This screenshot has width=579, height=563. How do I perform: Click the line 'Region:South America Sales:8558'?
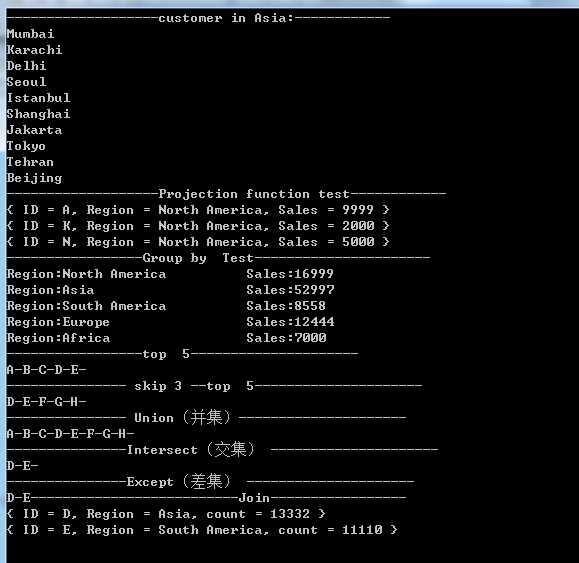(x=166, y=306)
